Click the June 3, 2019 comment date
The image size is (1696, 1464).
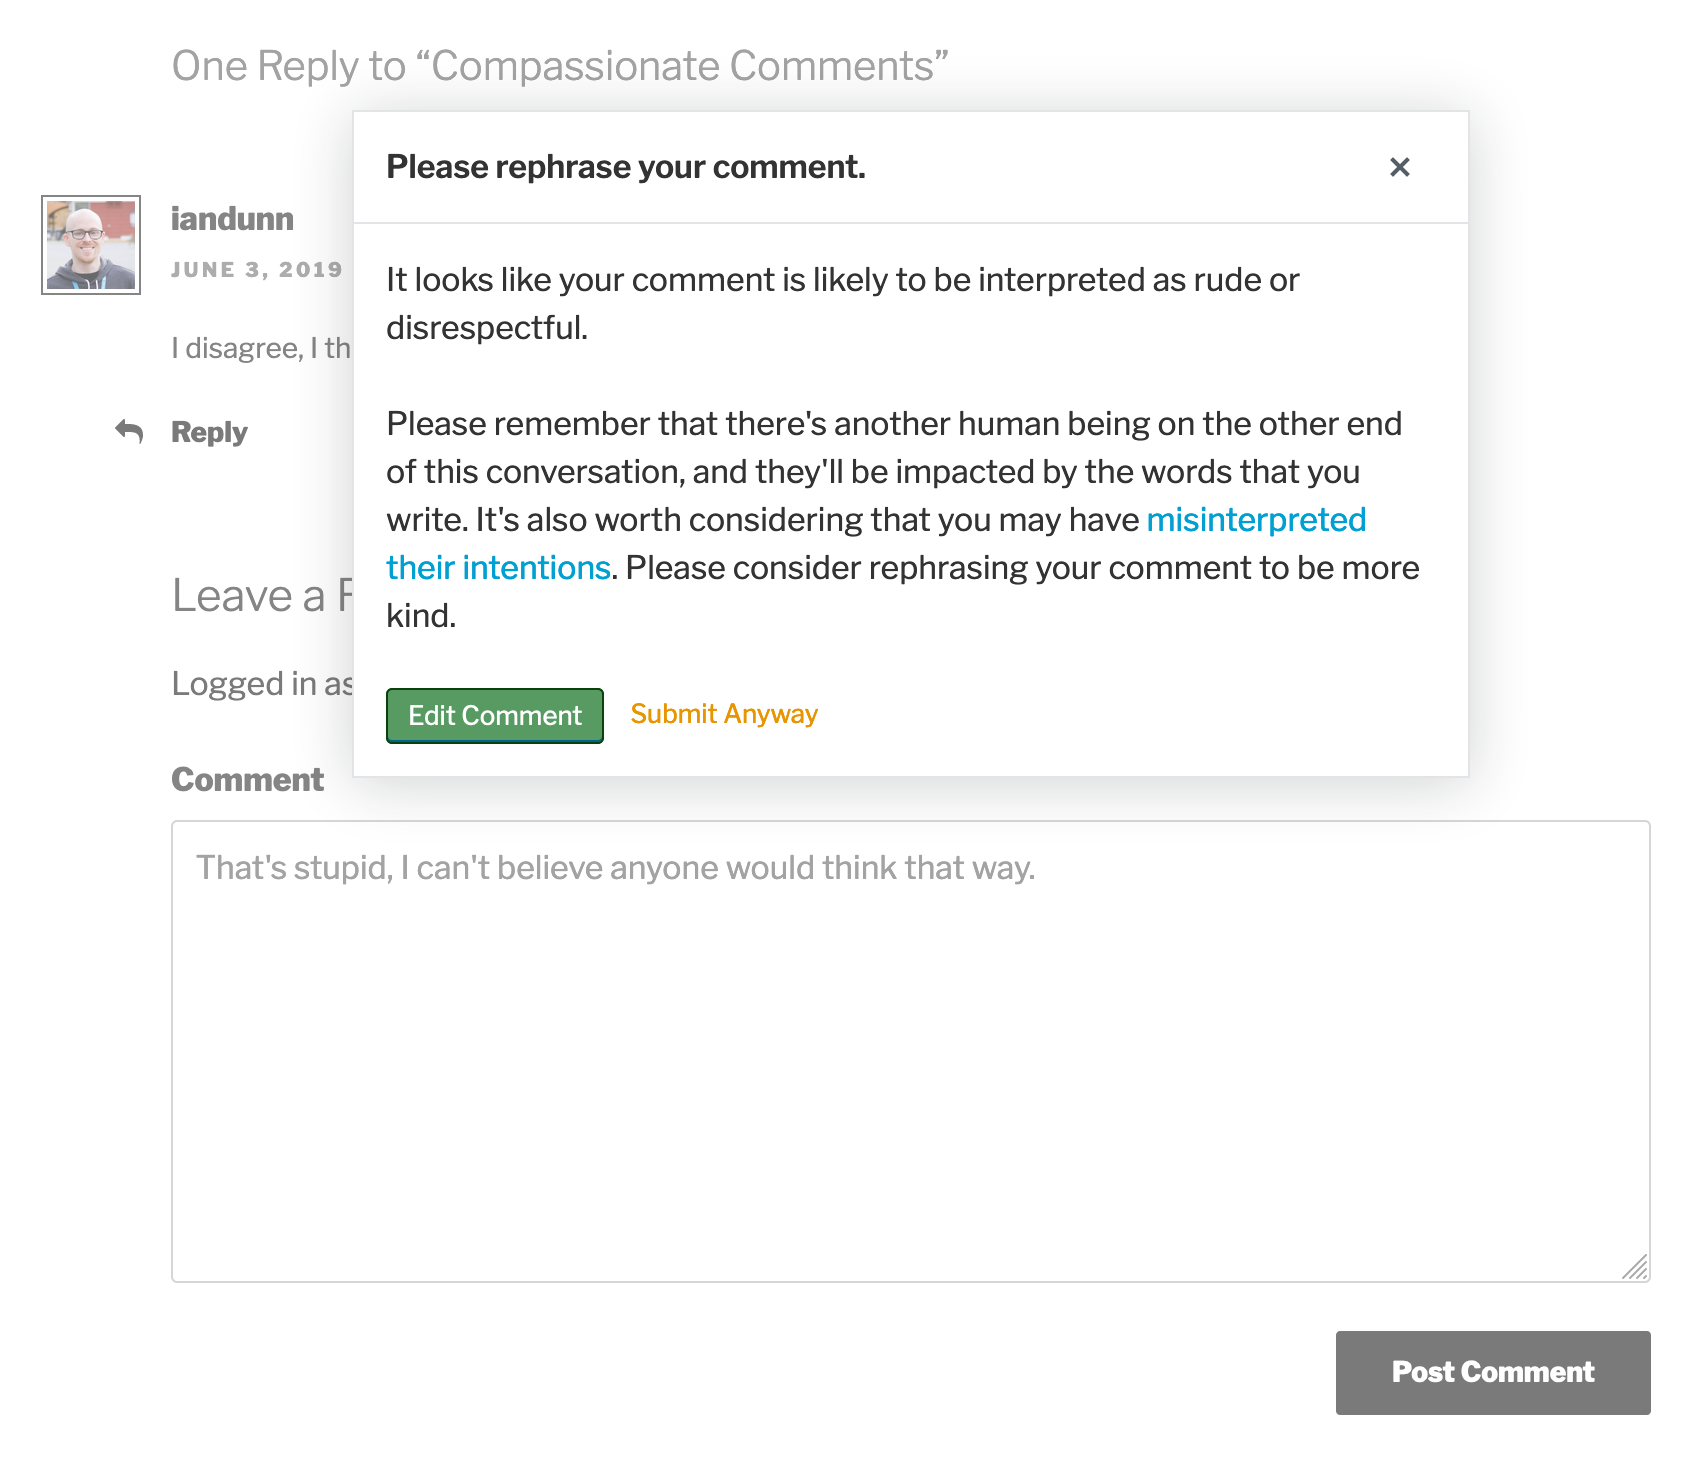point(257,270)
